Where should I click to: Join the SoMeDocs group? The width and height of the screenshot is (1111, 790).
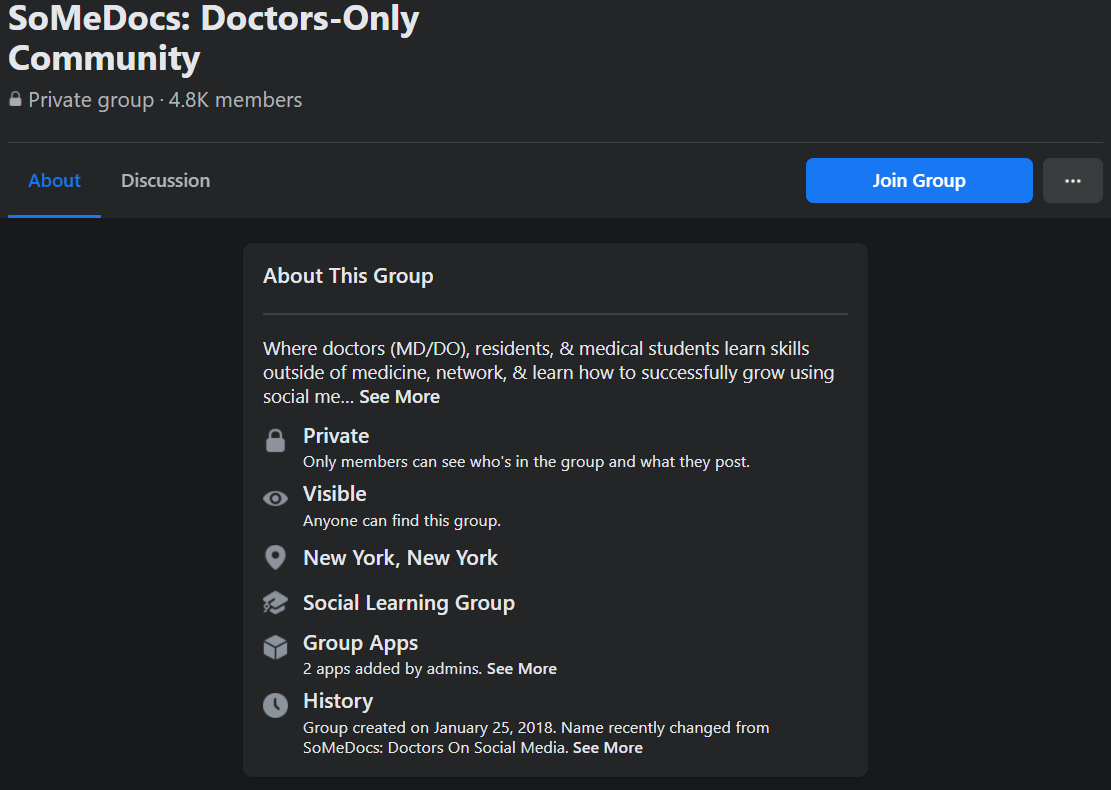918,180
